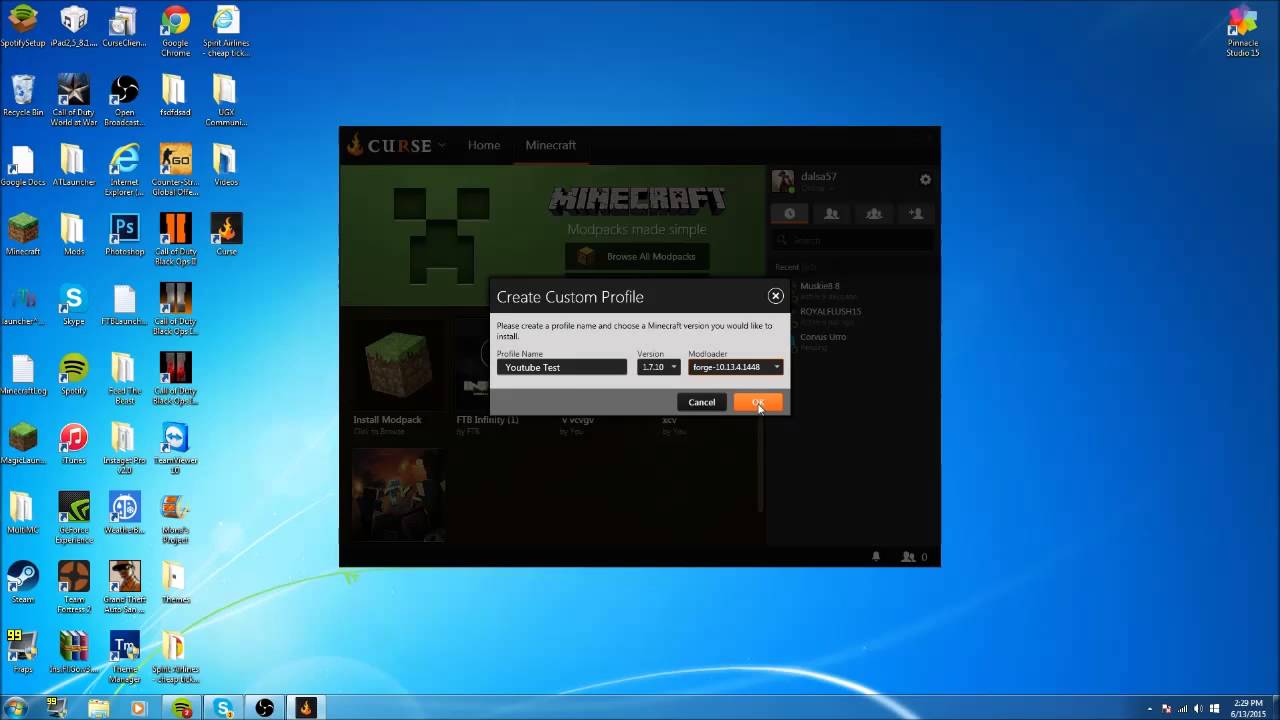Select the friends list icon tab
This screenshot has height=720, width=1280.
point(831,213)
